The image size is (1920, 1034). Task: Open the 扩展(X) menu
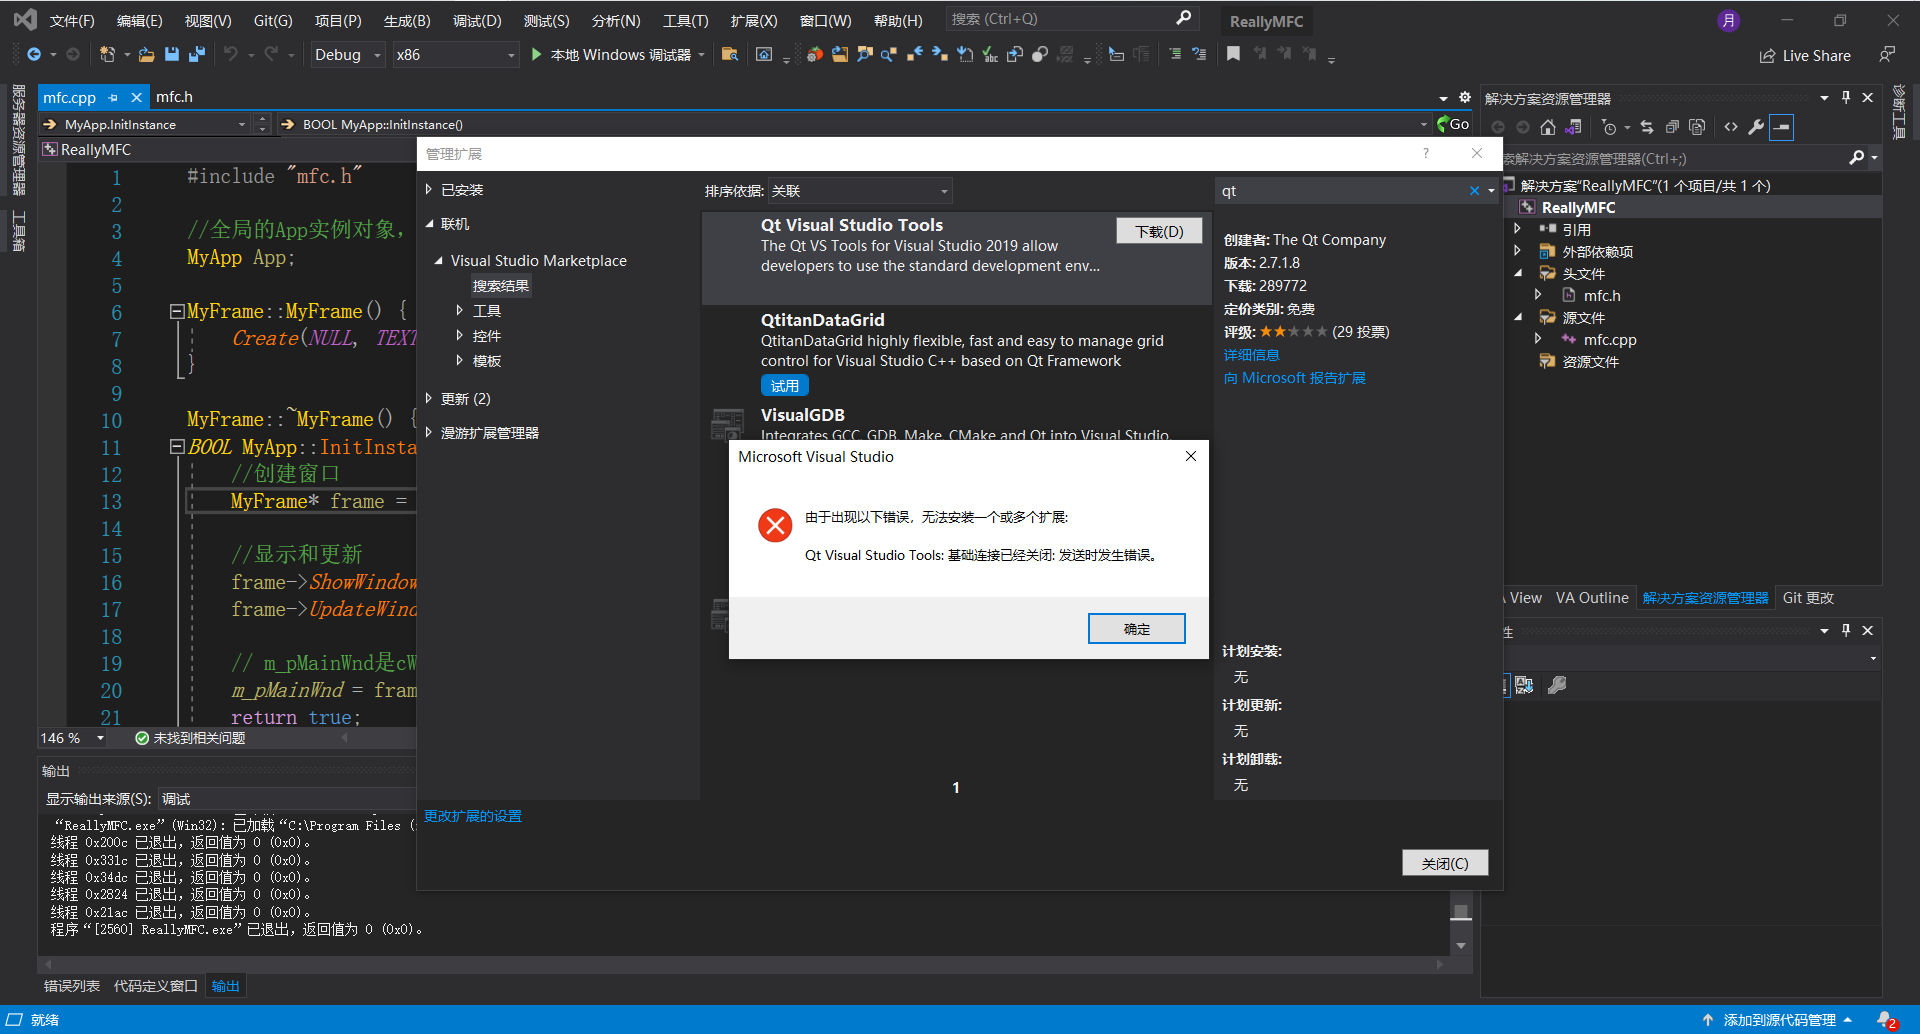coord(754,20)
